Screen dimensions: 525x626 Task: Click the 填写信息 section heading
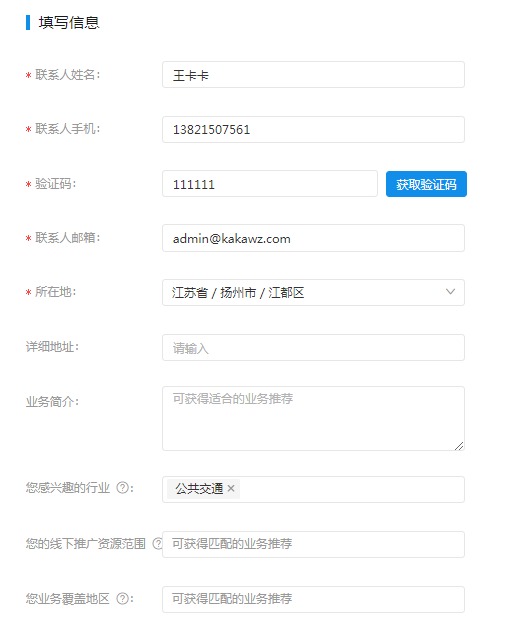click(69, 22)
